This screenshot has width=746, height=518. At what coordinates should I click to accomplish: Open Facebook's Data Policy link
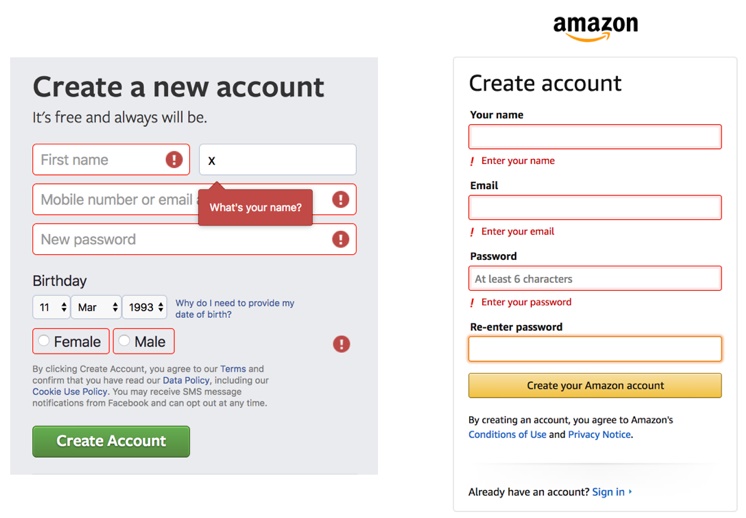coord(186,381)
